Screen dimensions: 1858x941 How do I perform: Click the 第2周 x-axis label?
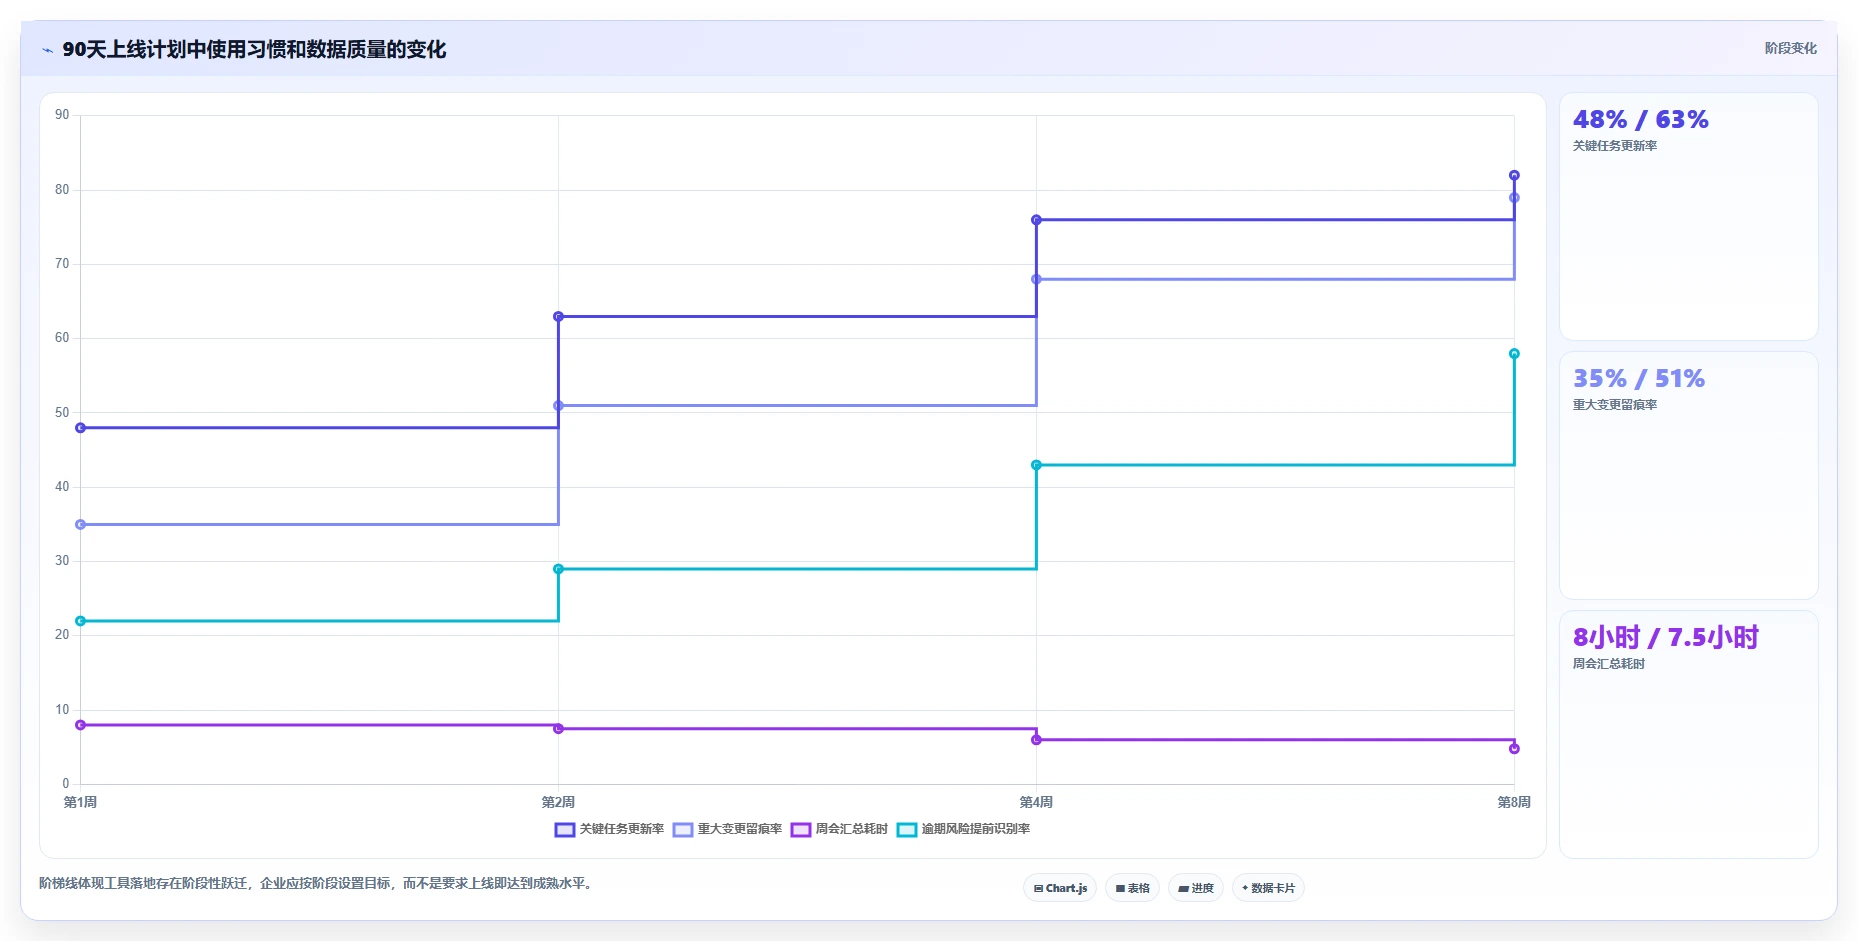coord(558,802)
